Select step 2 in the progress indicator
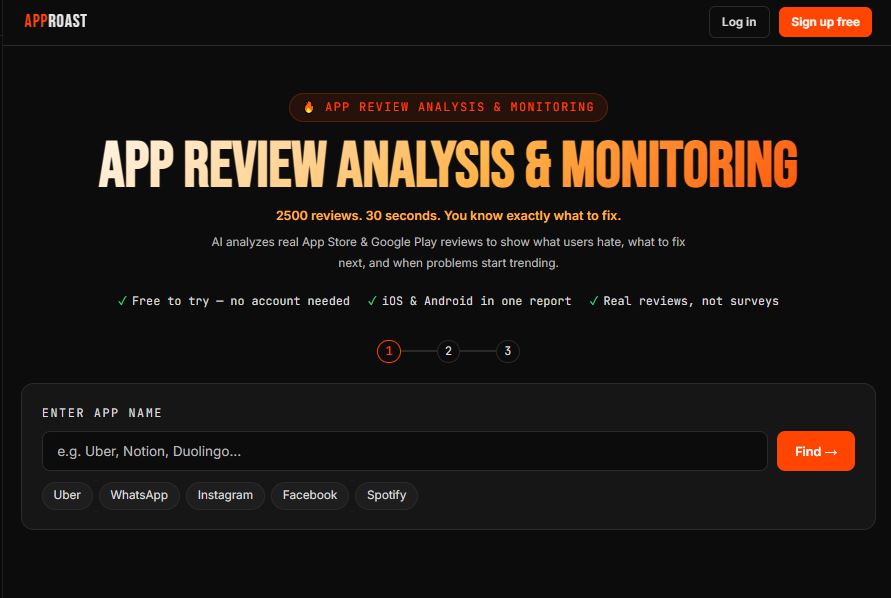This screenshot has height=598, width=891. [x=448, y=351]
